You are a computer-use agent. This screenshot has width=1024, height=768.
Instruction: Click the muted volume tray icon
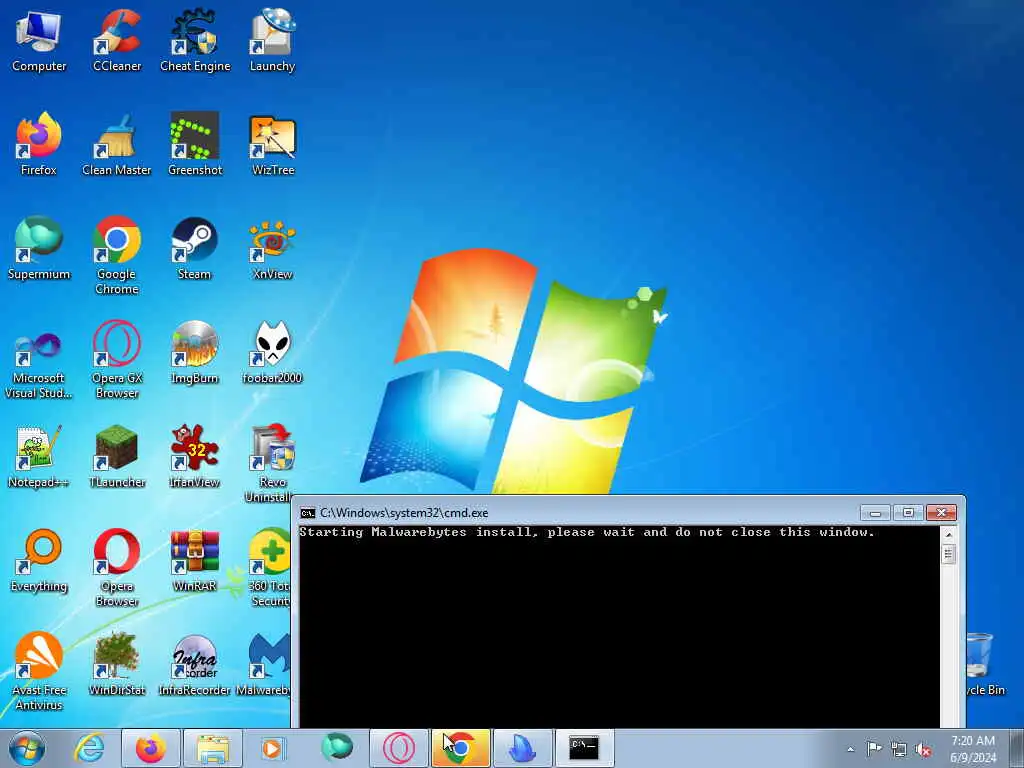coord(923,749)
